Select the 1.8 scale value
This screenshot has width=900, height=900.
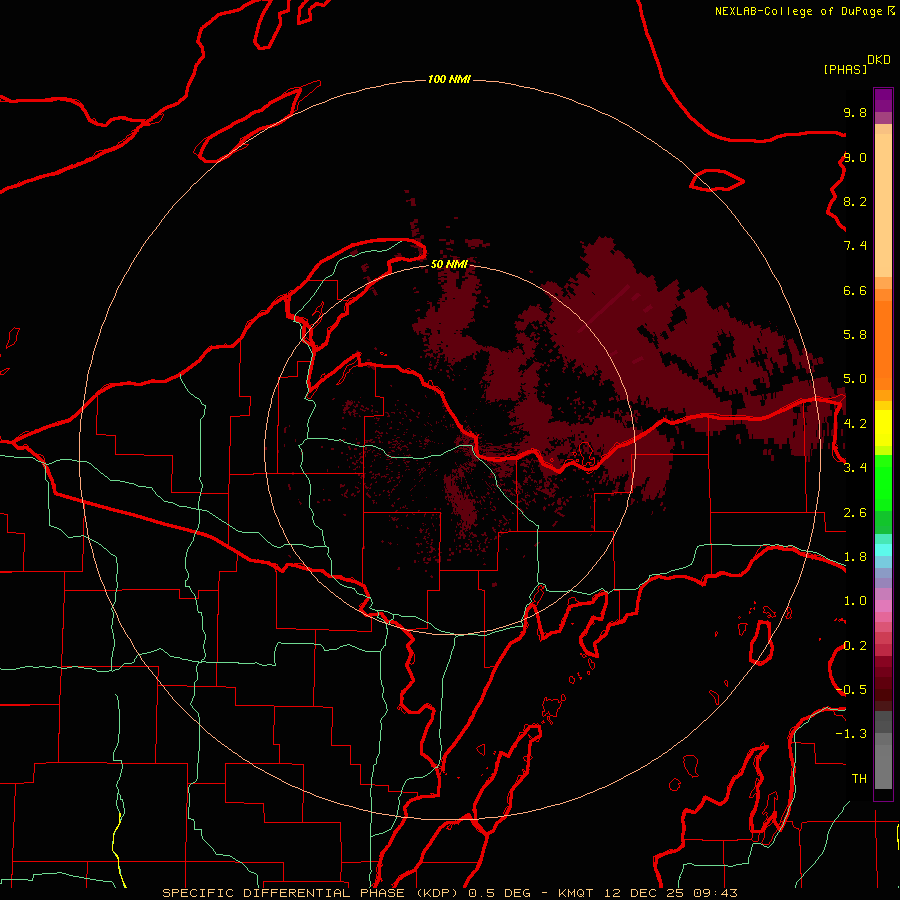tap(855, 557)
